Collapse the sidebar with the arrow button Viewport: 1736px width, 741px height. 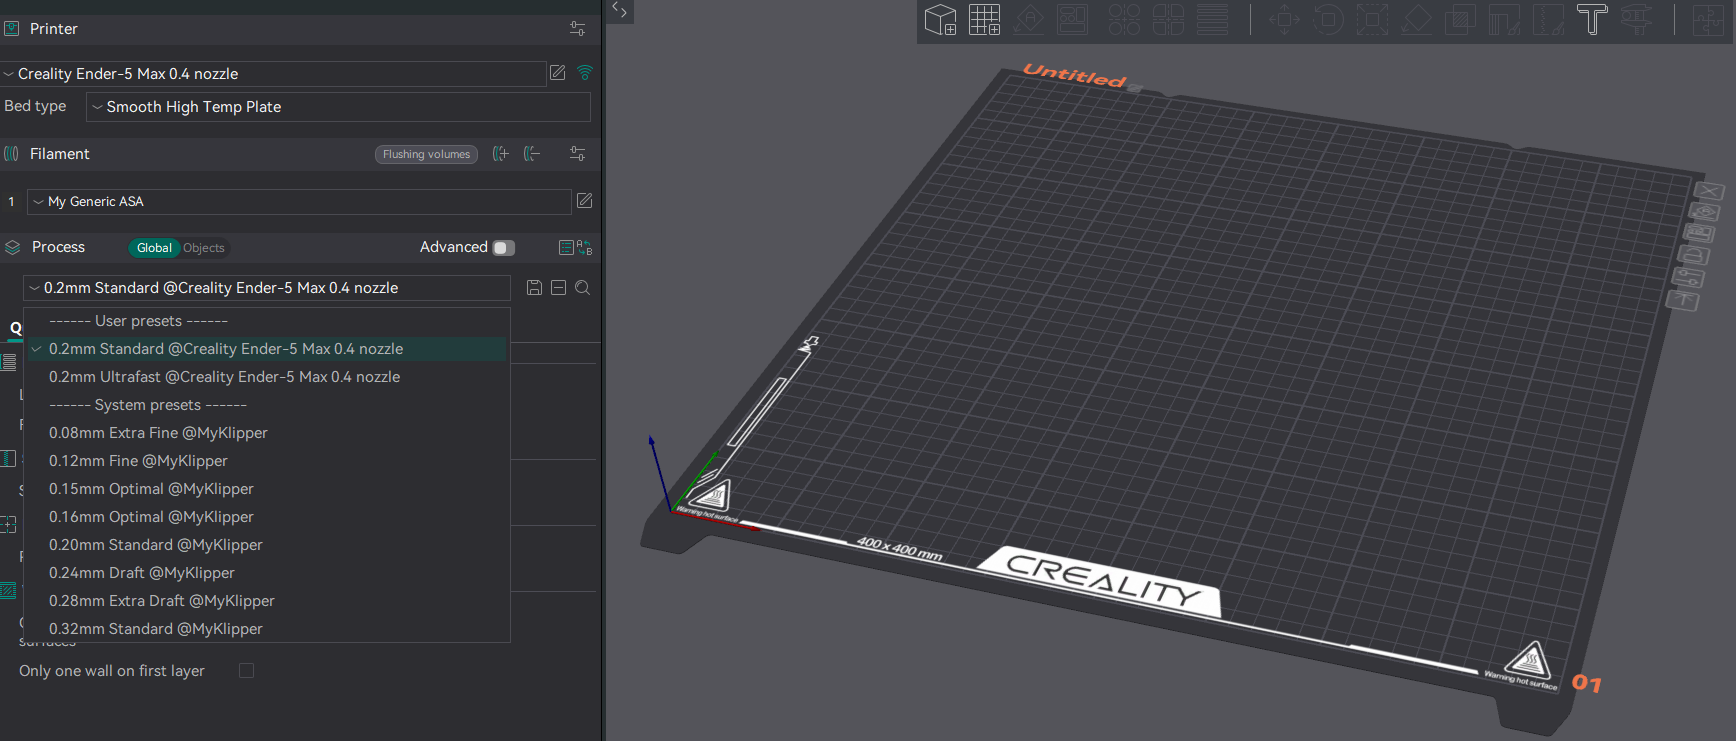620,11
